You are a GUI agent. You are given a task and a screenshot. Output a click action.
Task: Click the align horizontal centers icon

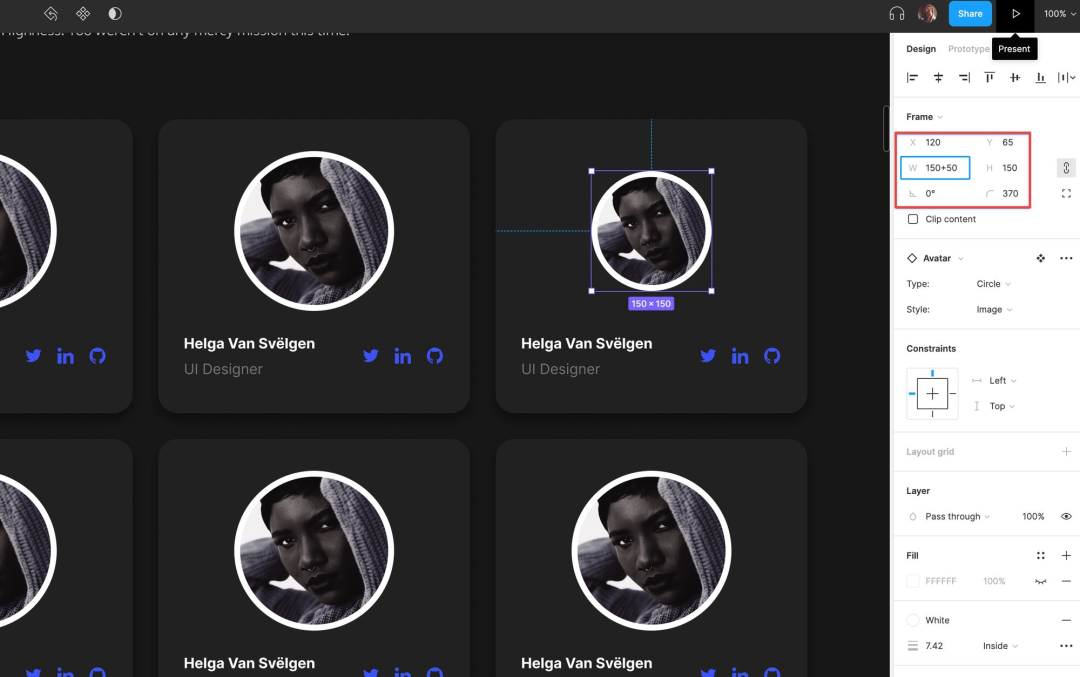point(938,78)
